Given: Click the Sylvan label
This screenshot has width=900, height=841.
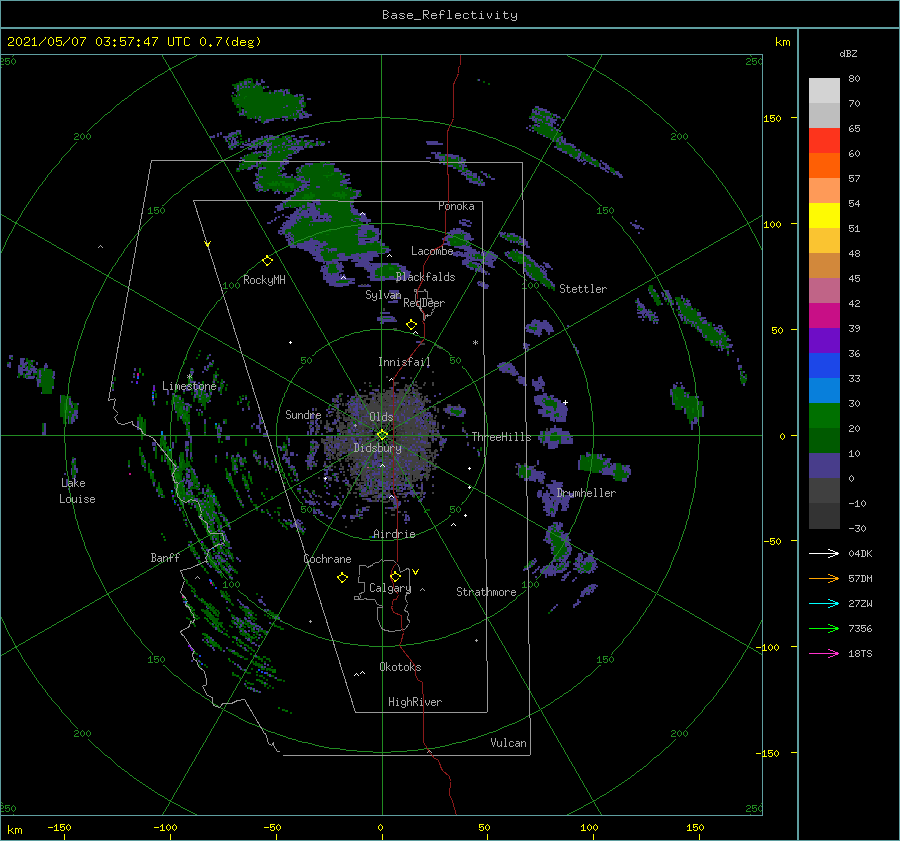Looking at the screenshot, I should [x=383, y=295].
